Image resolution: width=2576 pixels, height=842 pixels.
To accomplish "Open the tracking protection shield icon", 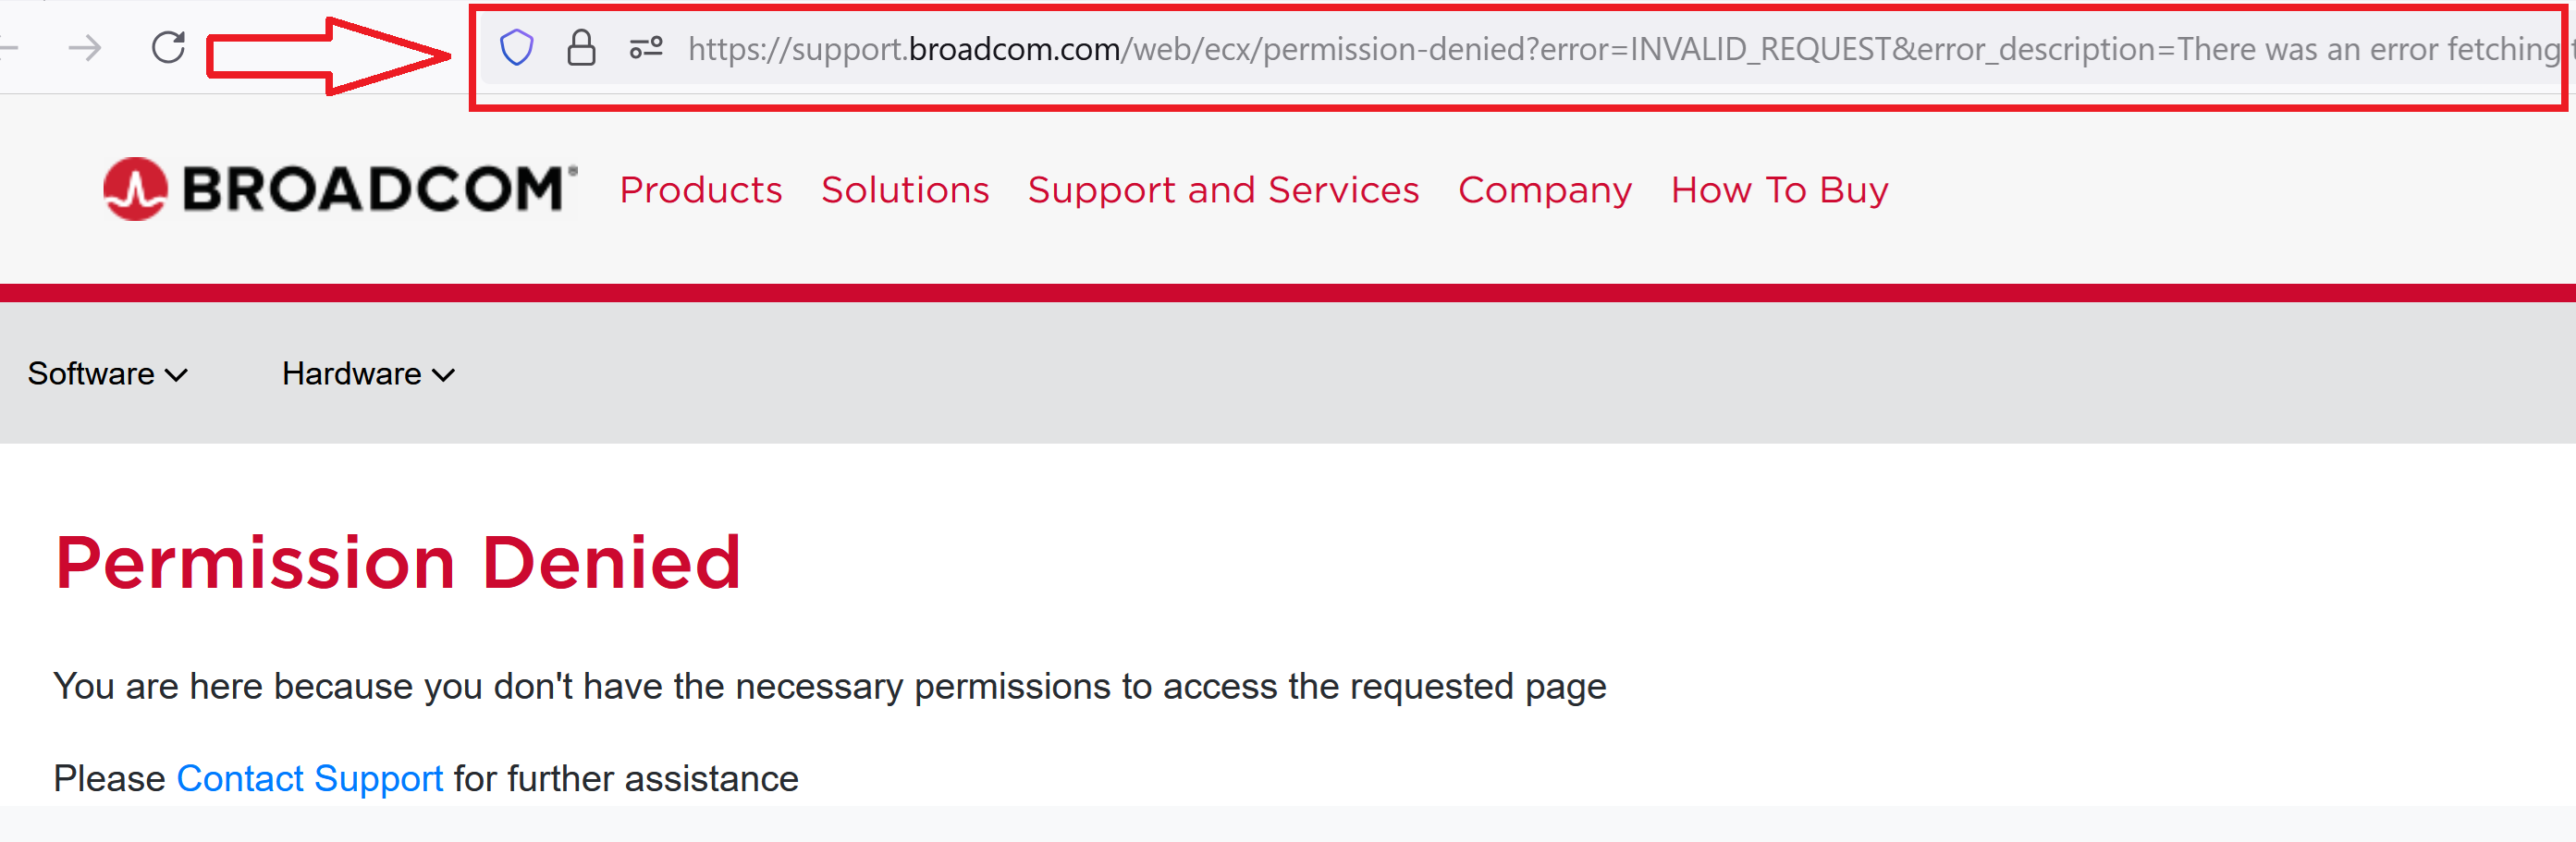I will point(516,47).
